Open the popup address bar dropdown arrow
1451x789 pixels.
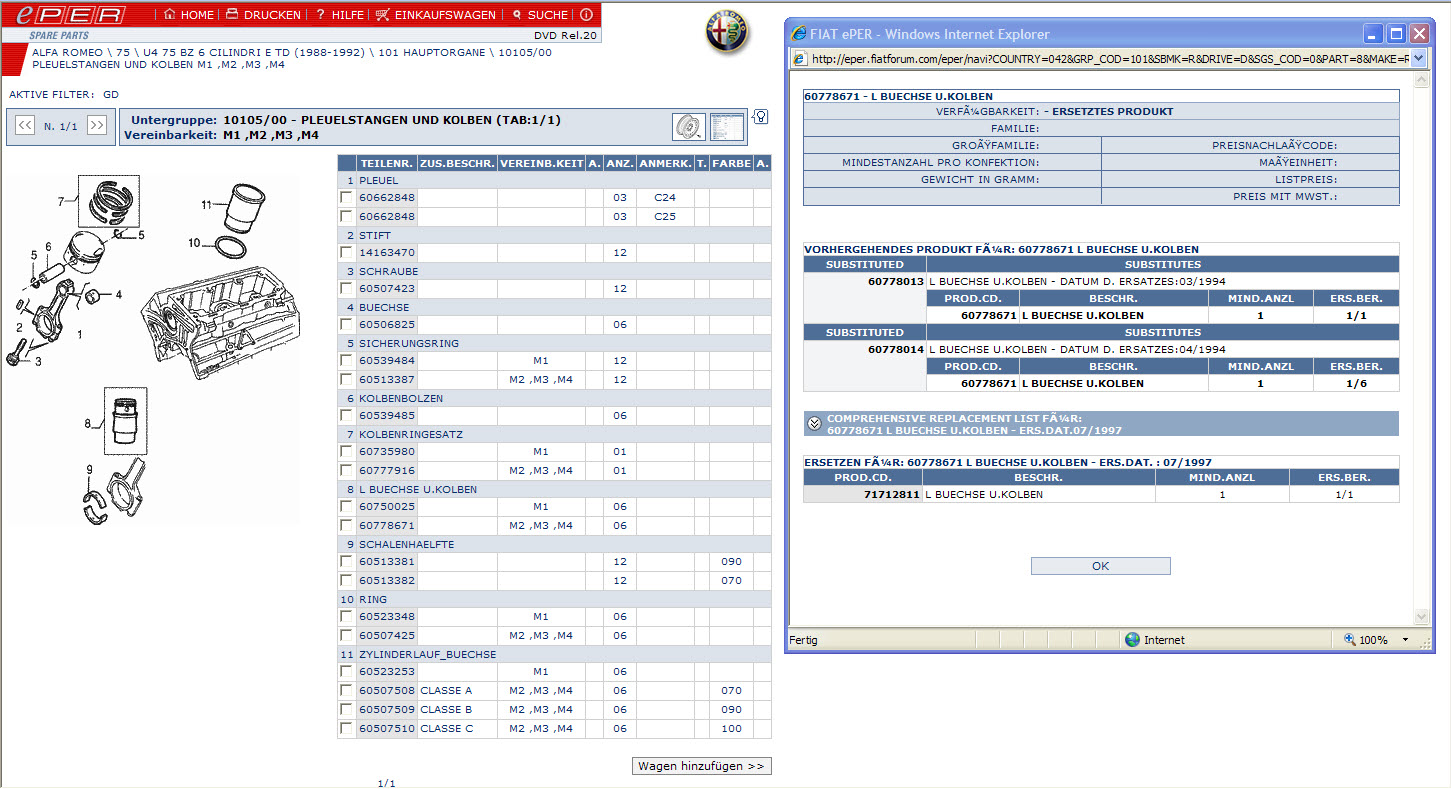pos(1420,59)
